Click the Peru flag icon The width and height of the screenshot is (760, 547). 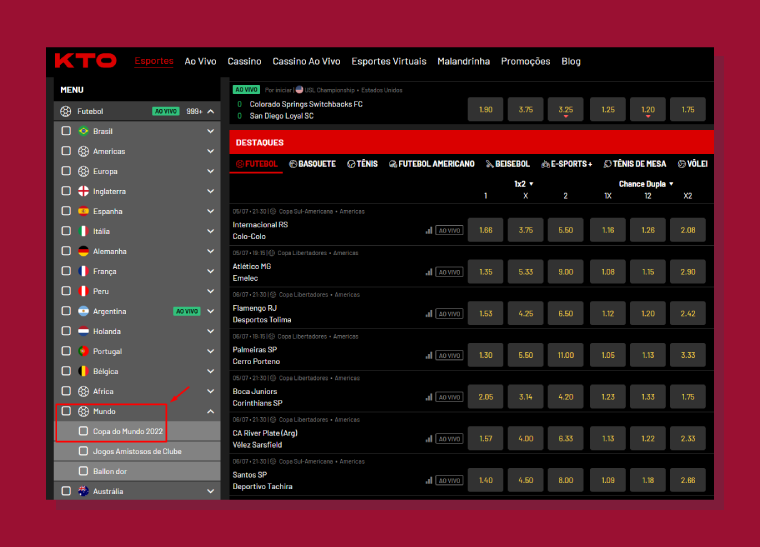point(83,291)
